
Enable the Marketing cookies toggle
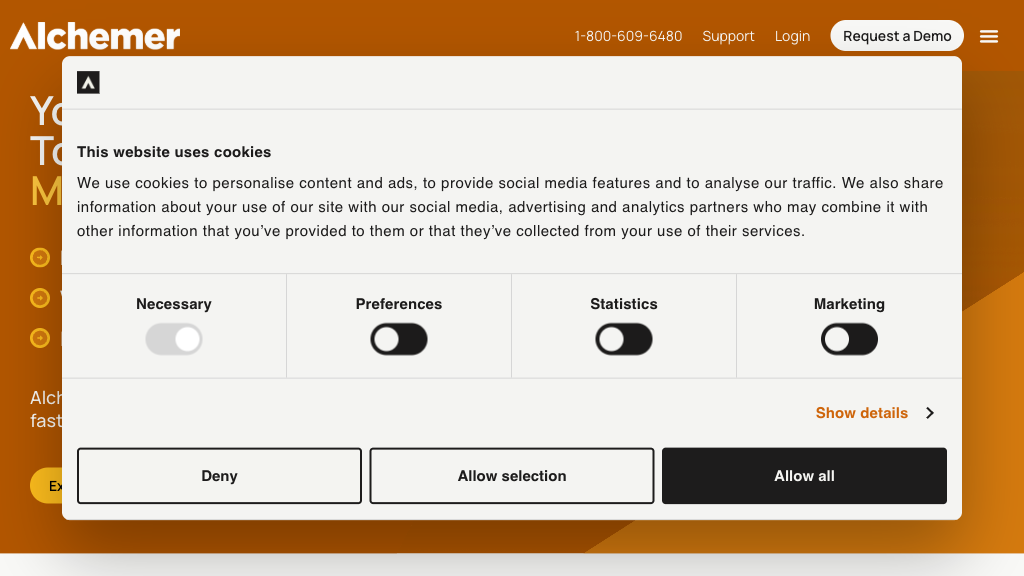tap(849, 340)
